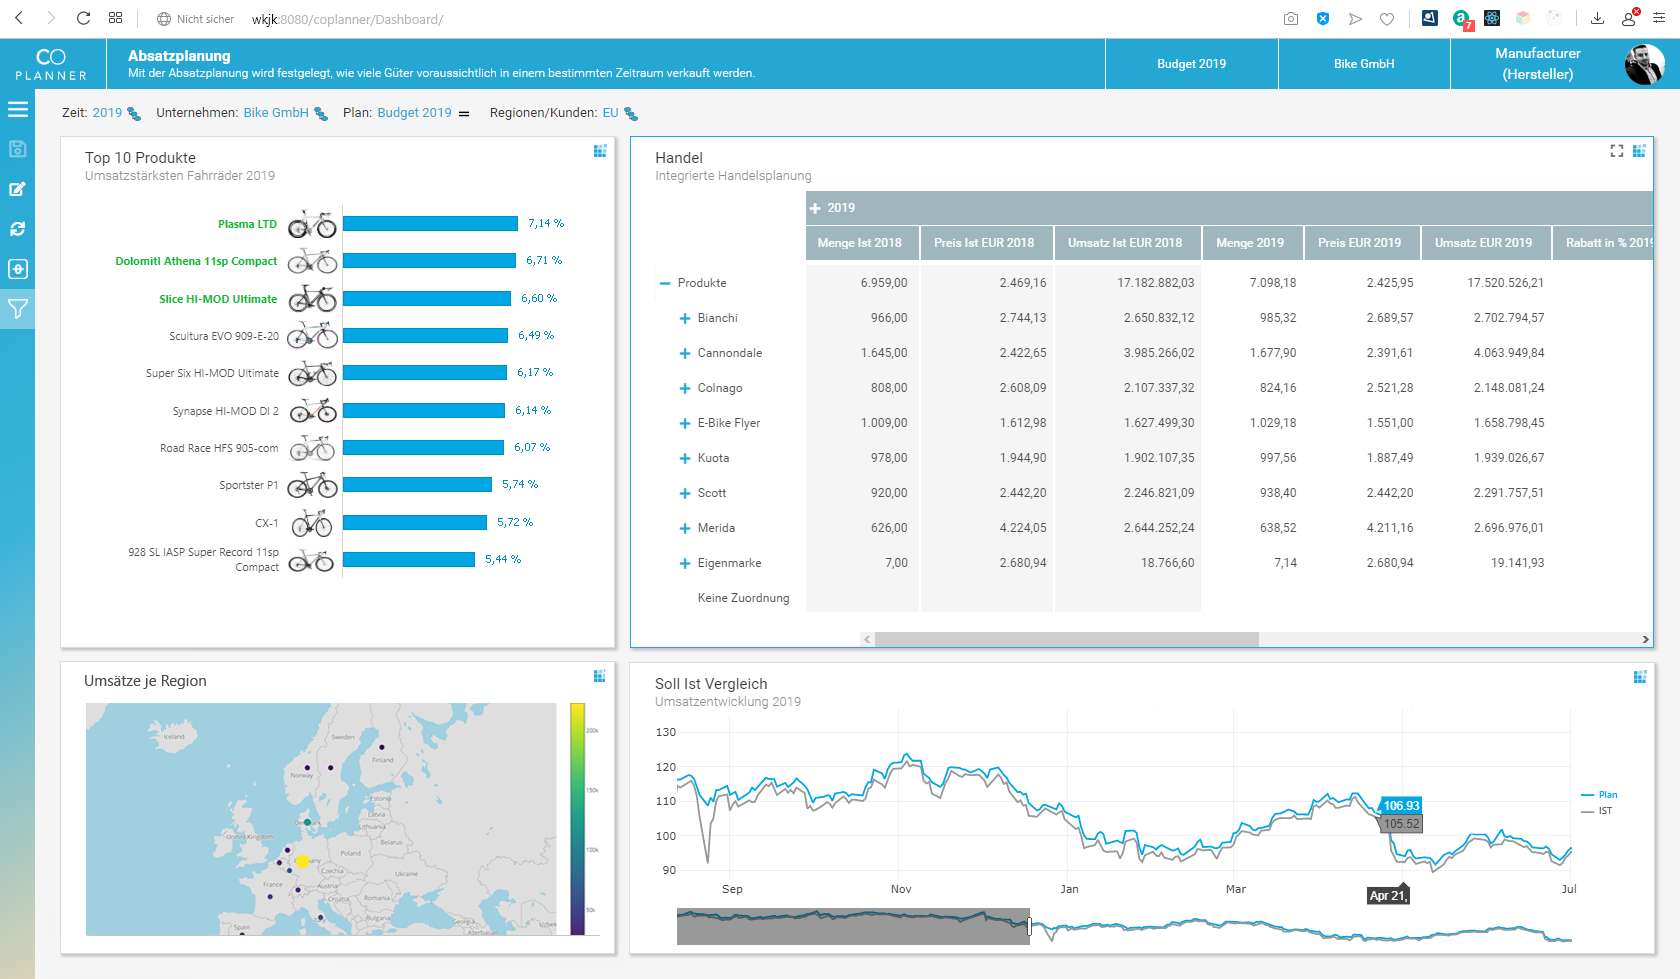
Task: Select the Edit pencil icon in the sidebar
Action: (x=17, y=189)
